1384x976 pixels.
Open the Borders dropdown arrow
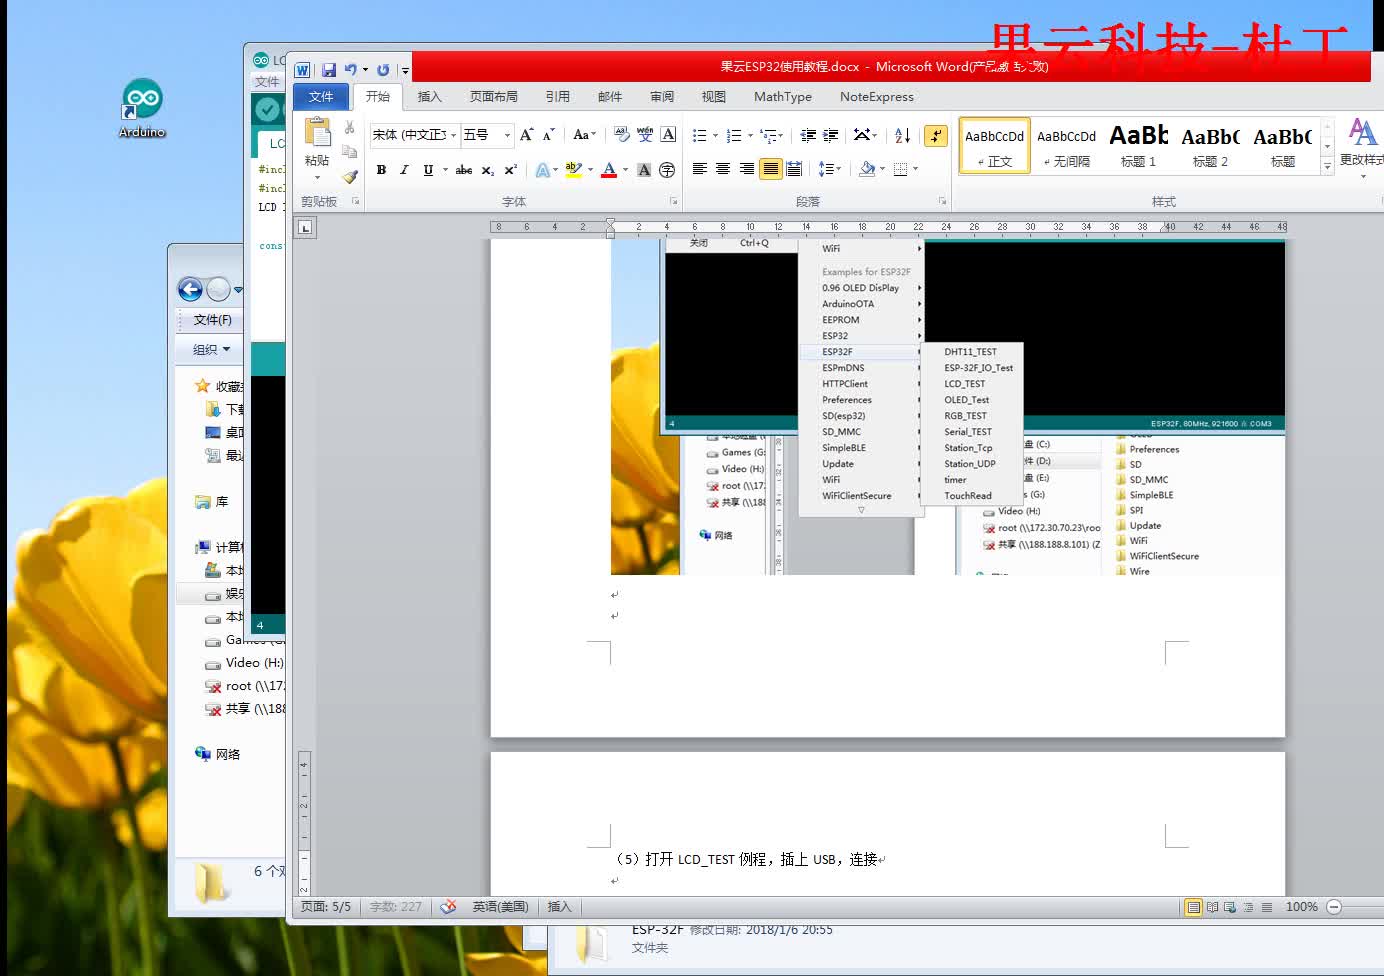(x=915, y=169)
